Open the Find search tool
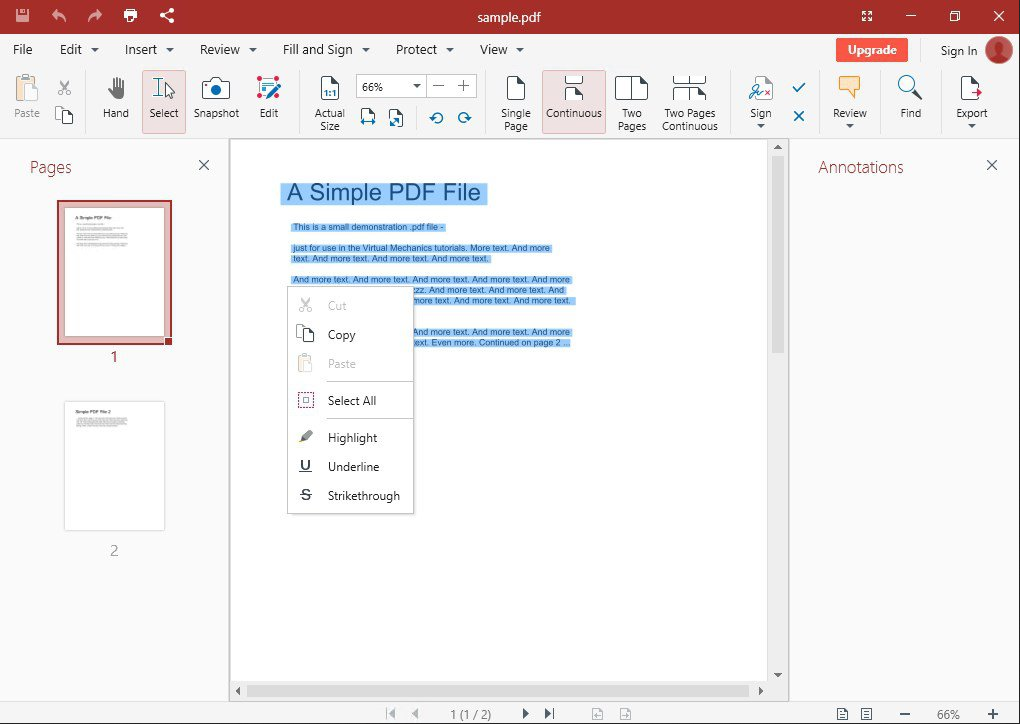 coord(910,100)
